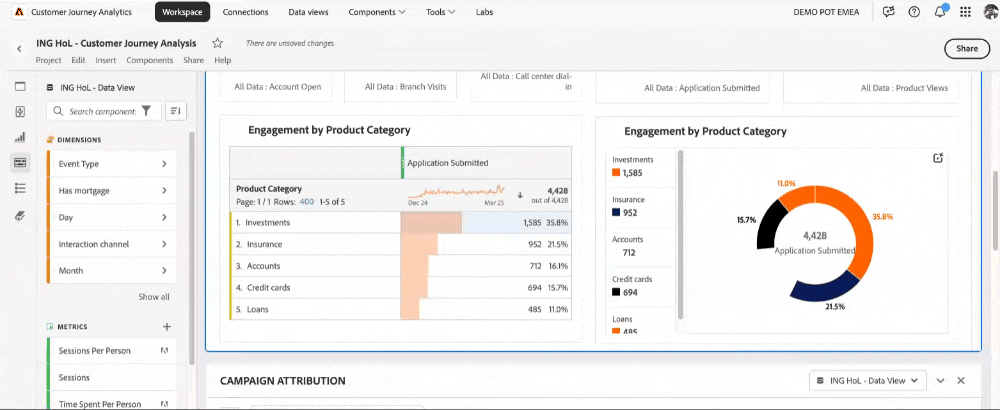Screen dimensions: 1000x410
Task: Open the Insert menu
Action: (106, 60)
